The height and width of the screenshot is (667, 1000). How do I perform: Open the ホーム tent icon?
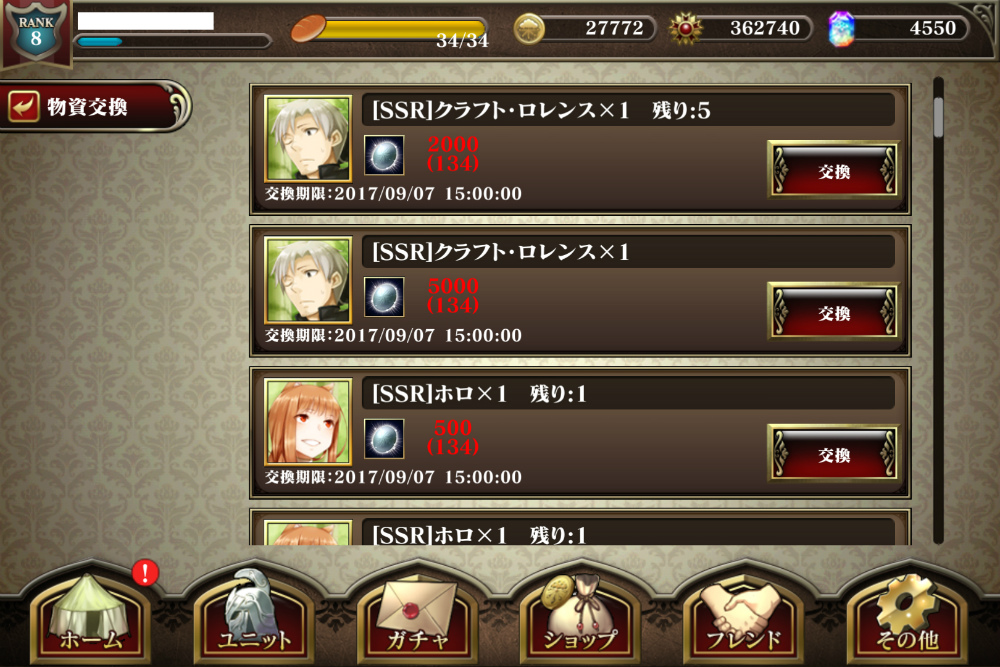89,615
